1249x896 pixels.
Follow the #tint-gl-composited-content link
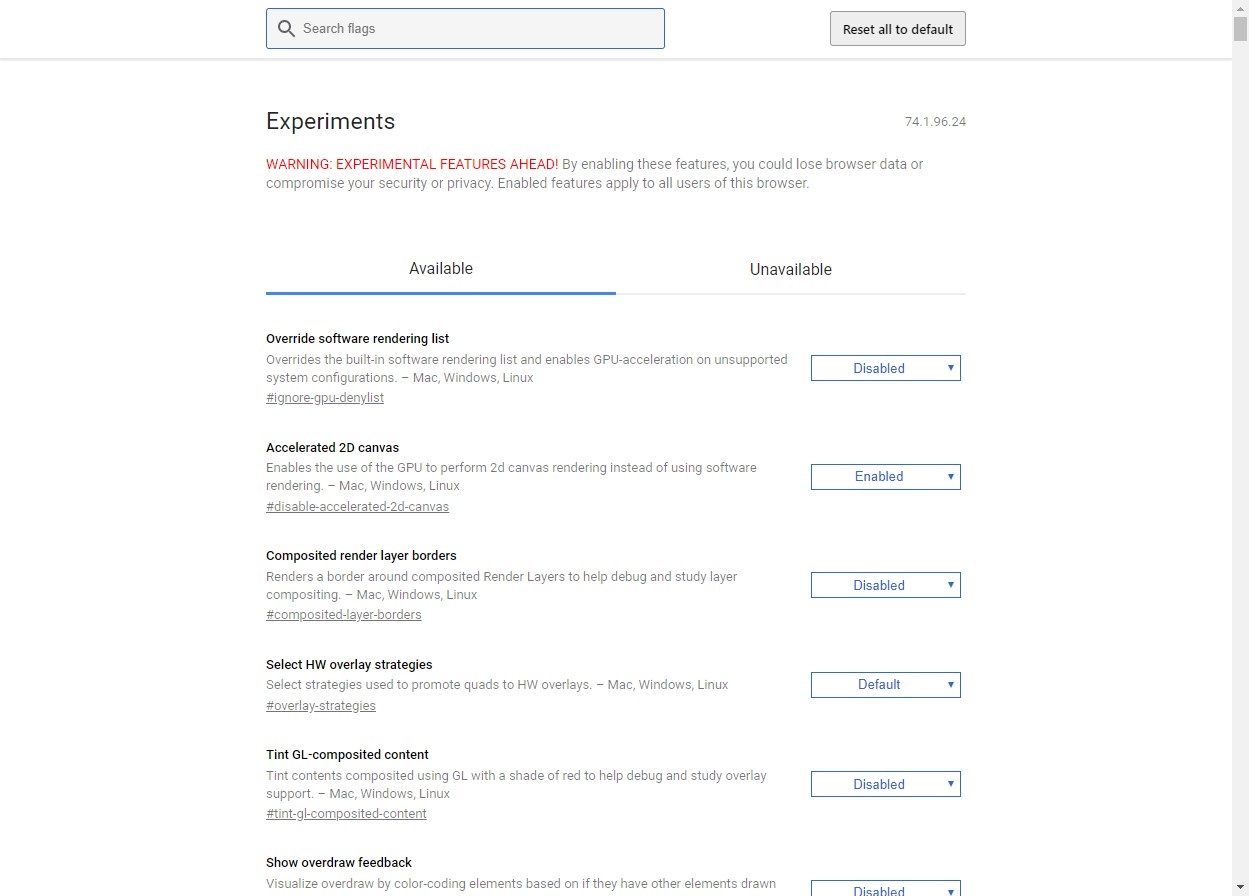click(x=346, y=814)
